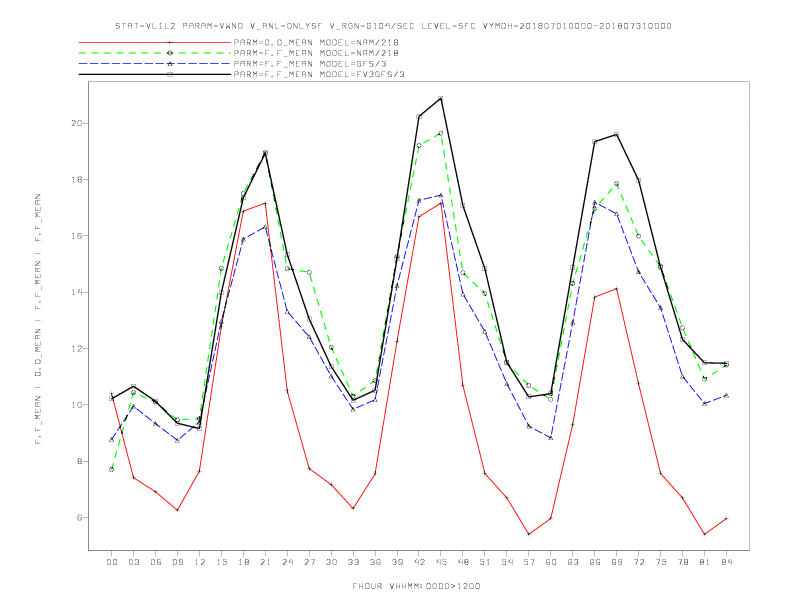Click x-axis tick label 30
792x612 pixels.
pos(331,562)
